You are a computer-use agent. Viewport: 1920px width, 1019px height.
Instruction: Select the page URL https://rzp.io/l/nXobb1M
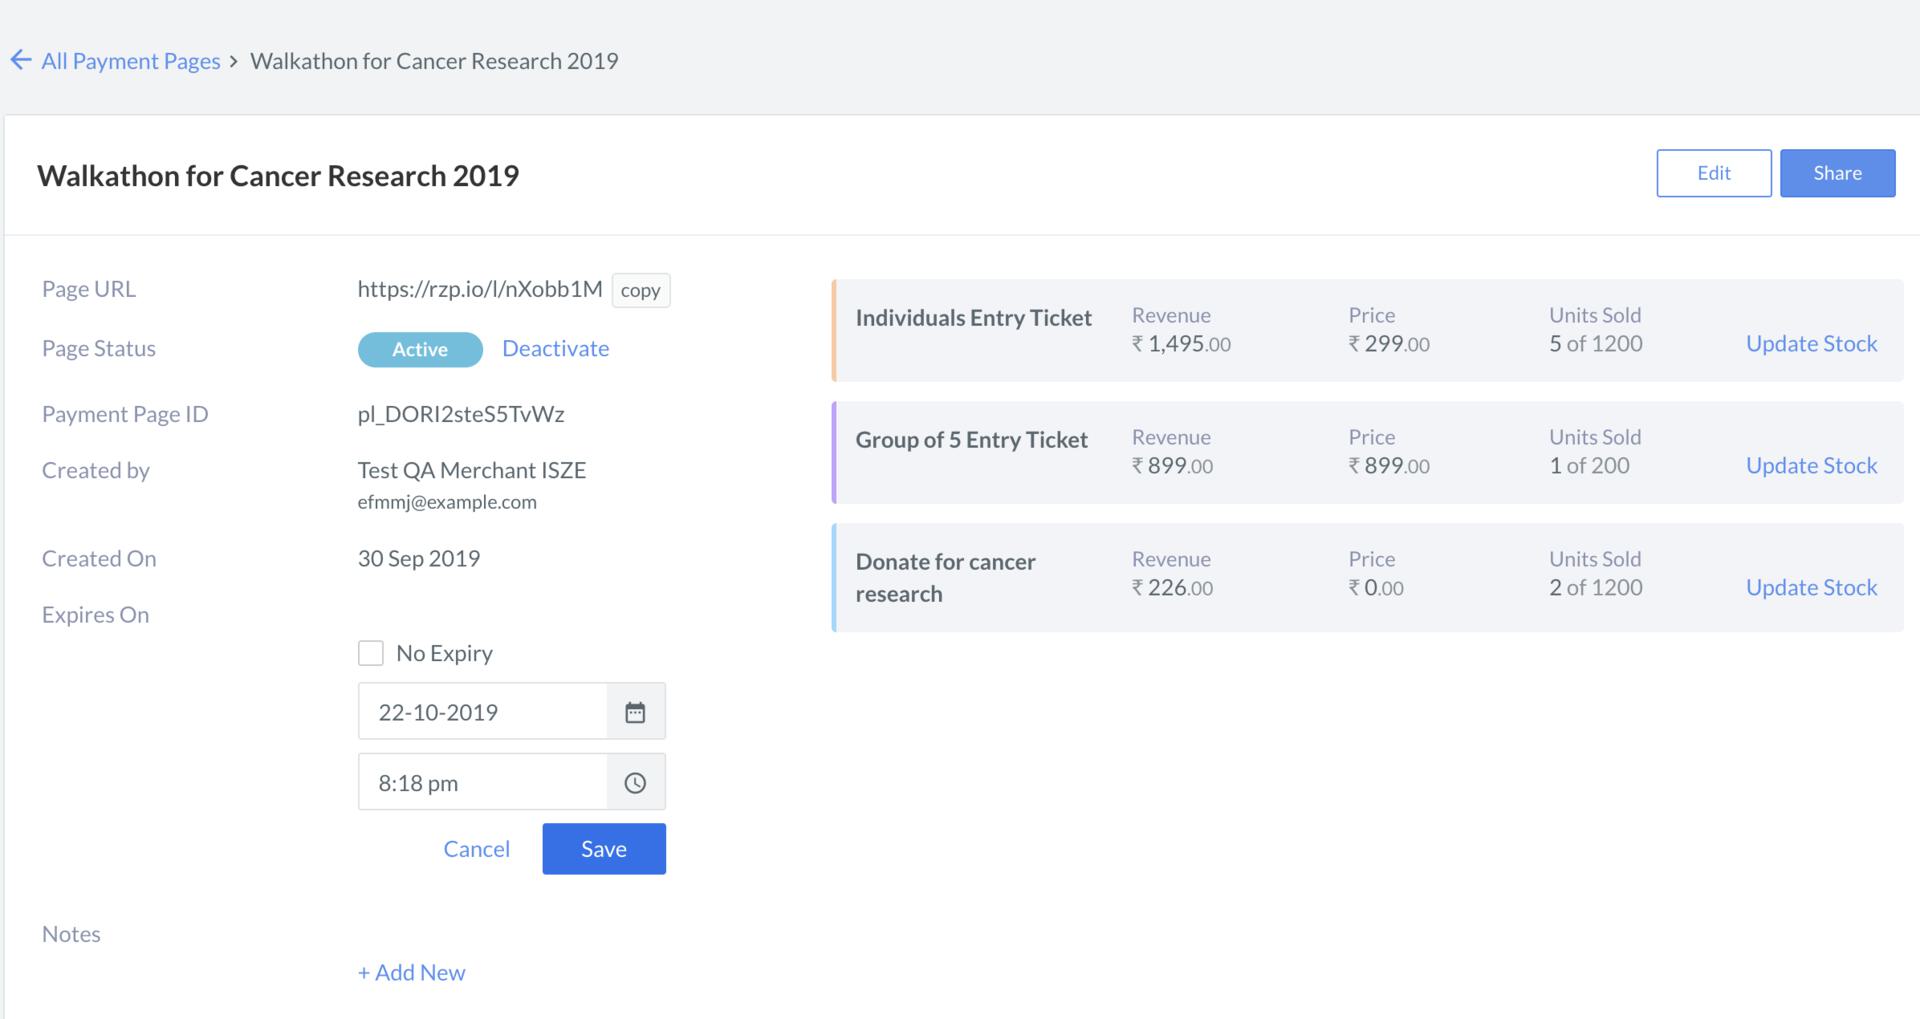480,289
